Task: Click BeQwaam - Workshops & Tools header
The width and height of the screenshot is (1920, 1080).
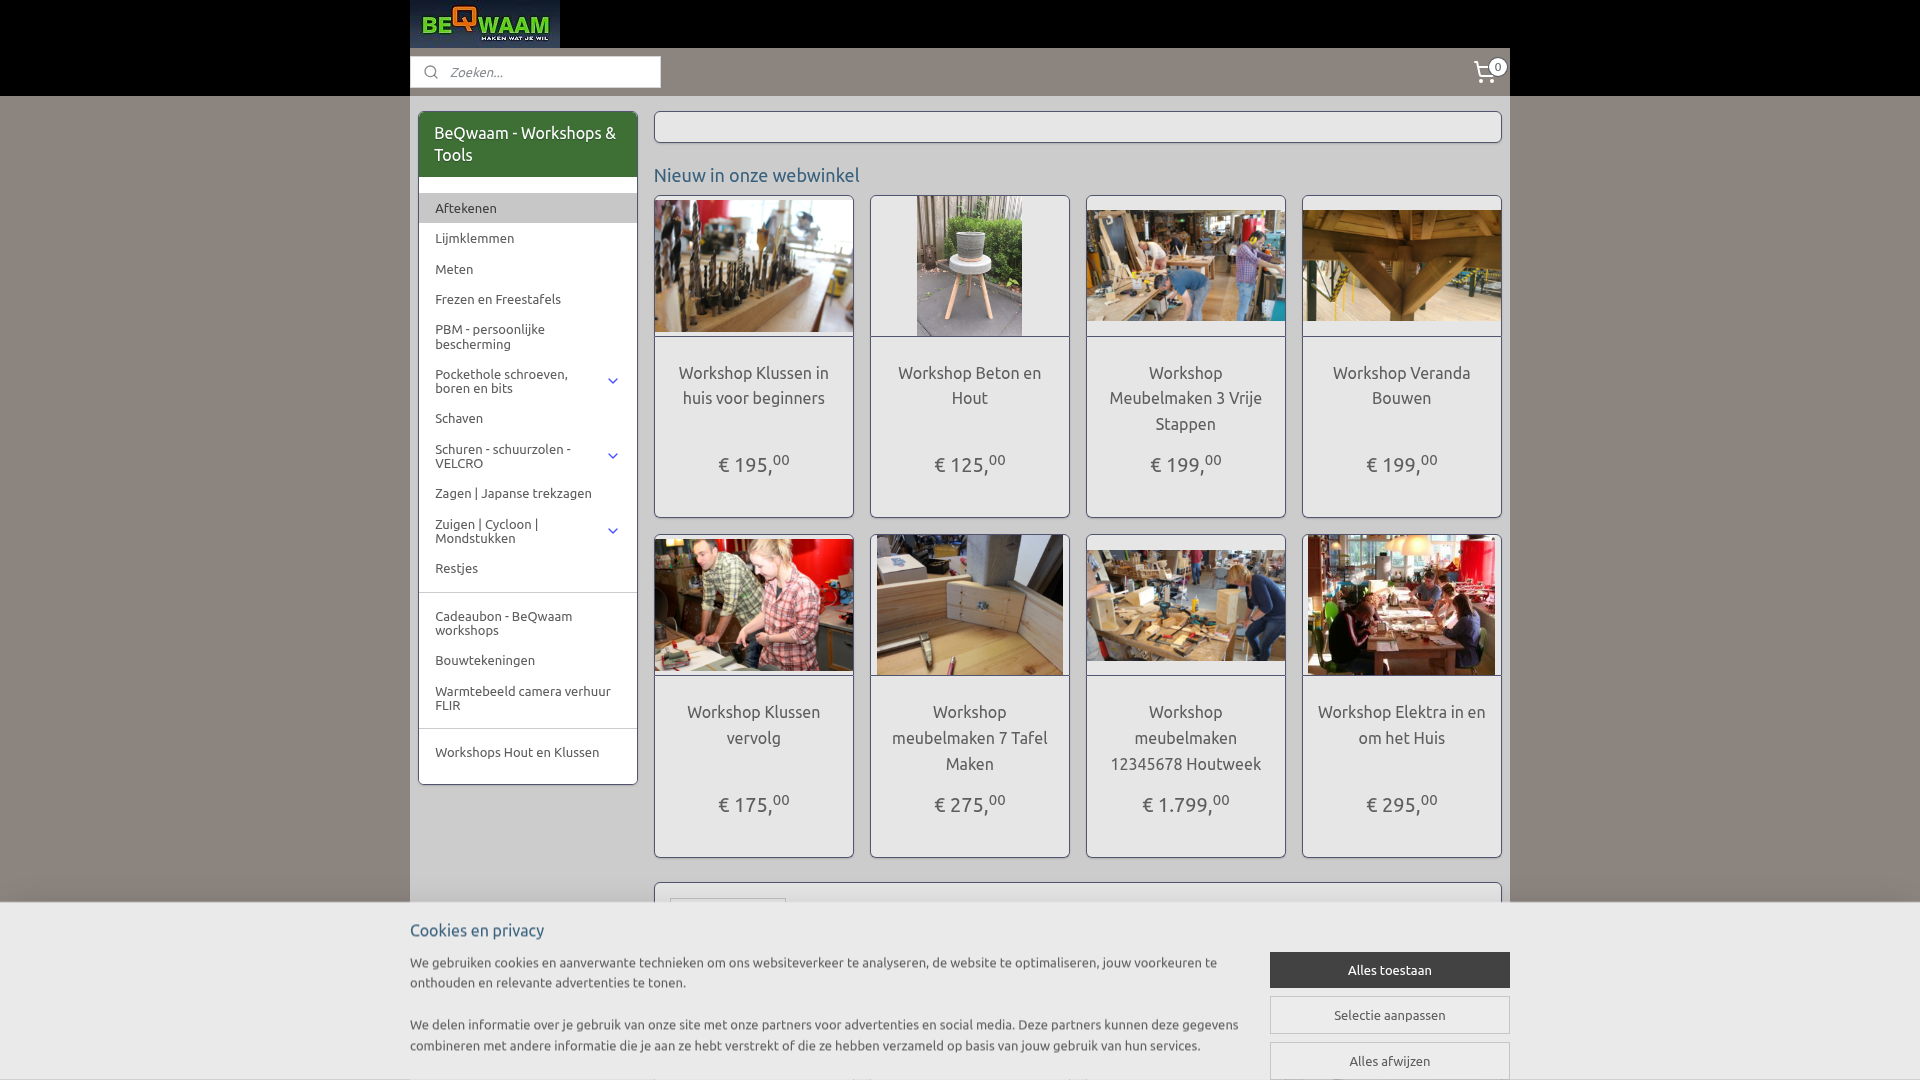Action: pyautogui.click(x=528, y=144)
